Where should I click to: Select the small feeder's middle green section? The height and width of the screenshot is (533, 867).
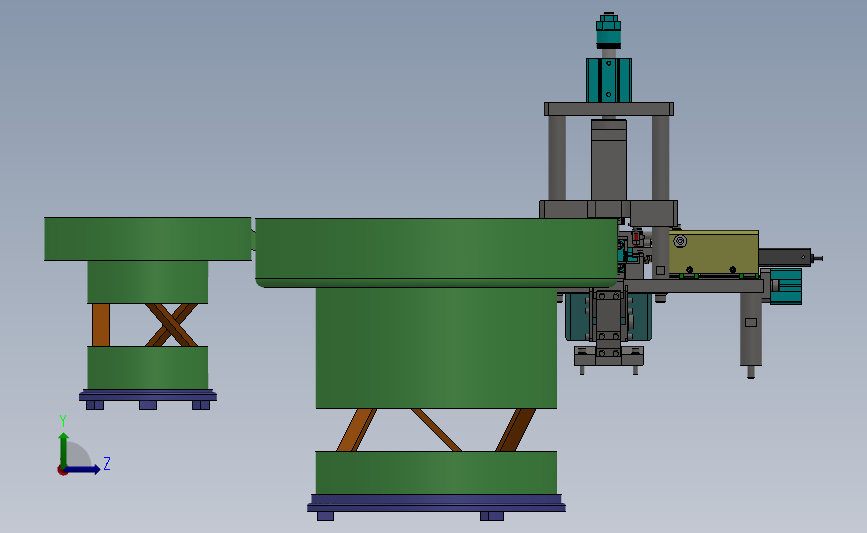click(148, 282)
